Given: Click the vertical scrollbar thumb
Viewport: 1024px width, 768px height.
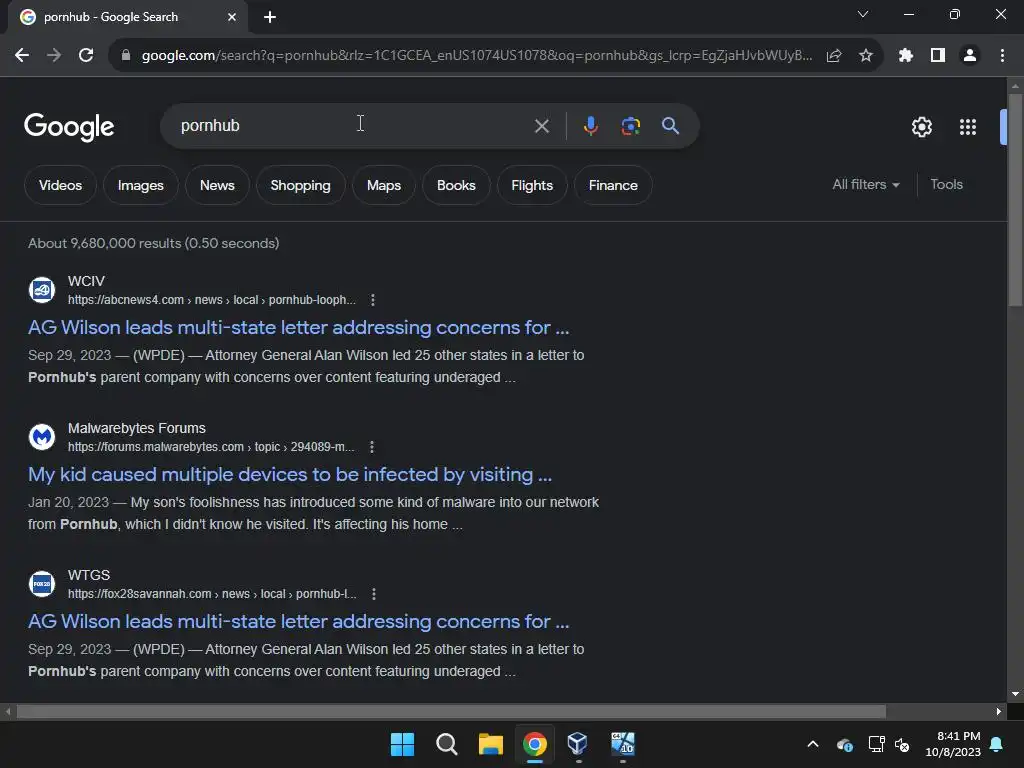Looking at the screenshot, I should (x=1015, y=199).
